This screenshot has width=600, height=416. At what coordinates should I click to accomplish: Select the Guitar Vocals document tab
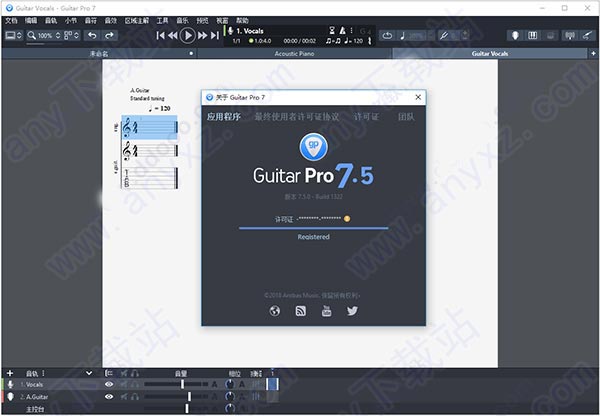click(490, 54)
